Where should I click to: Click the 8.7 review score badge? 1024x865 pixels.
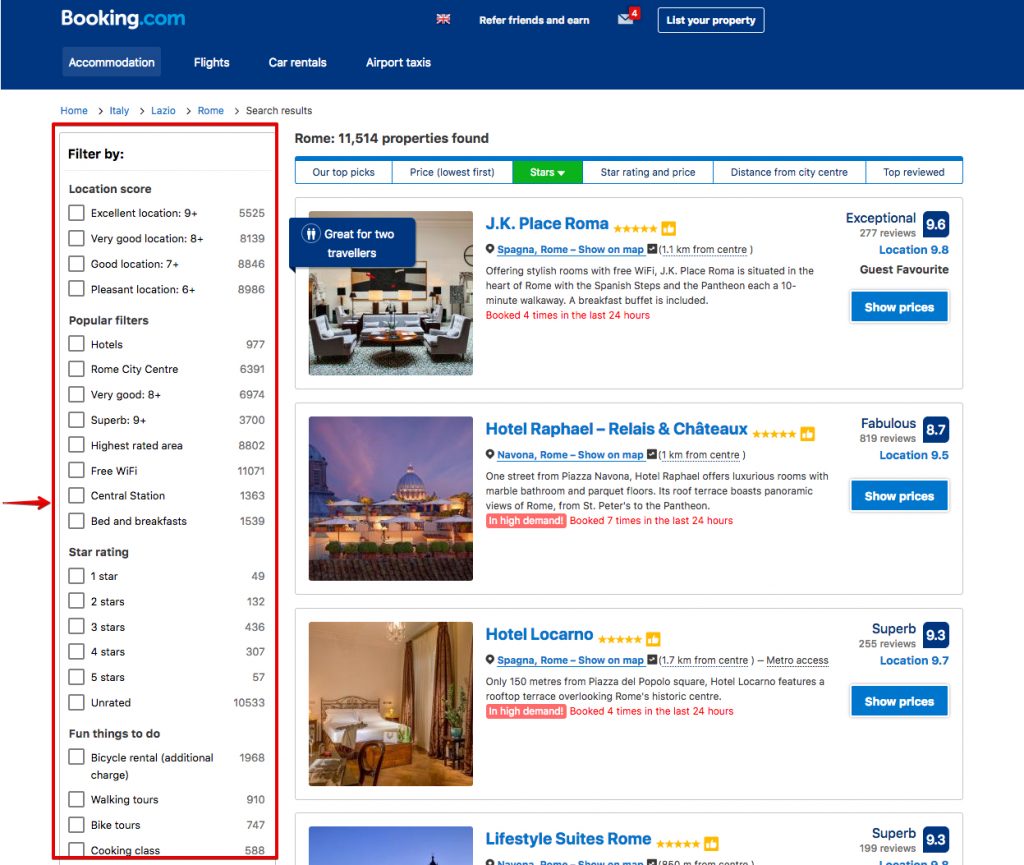[936, 430]
